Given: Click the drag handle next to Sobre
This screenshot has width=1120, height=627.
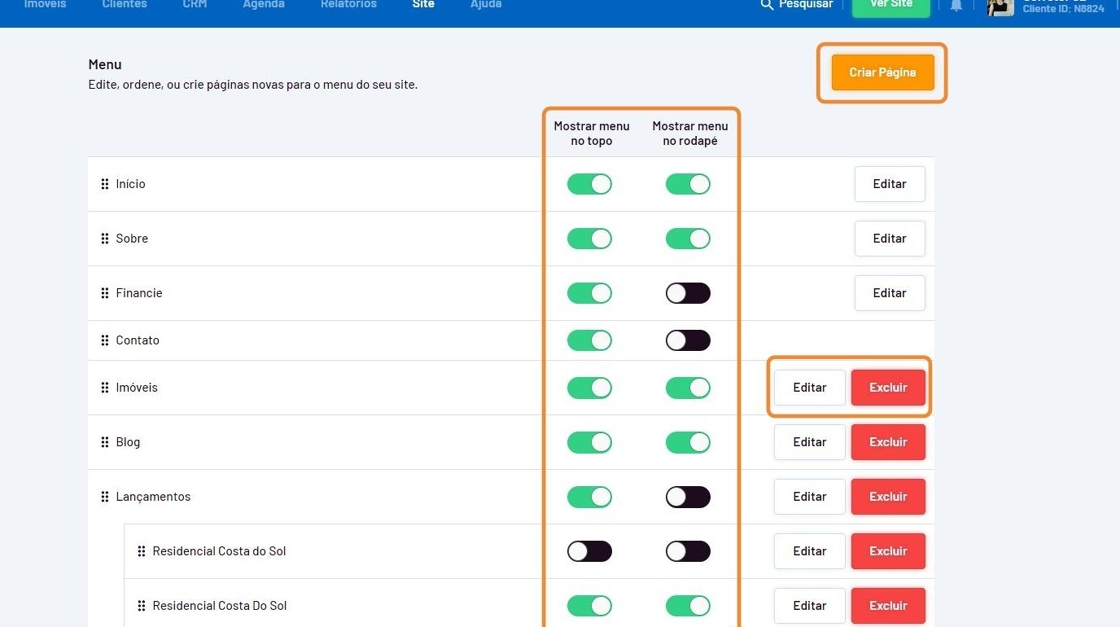Looking at the screenshot, I should (x=105, y=239).
